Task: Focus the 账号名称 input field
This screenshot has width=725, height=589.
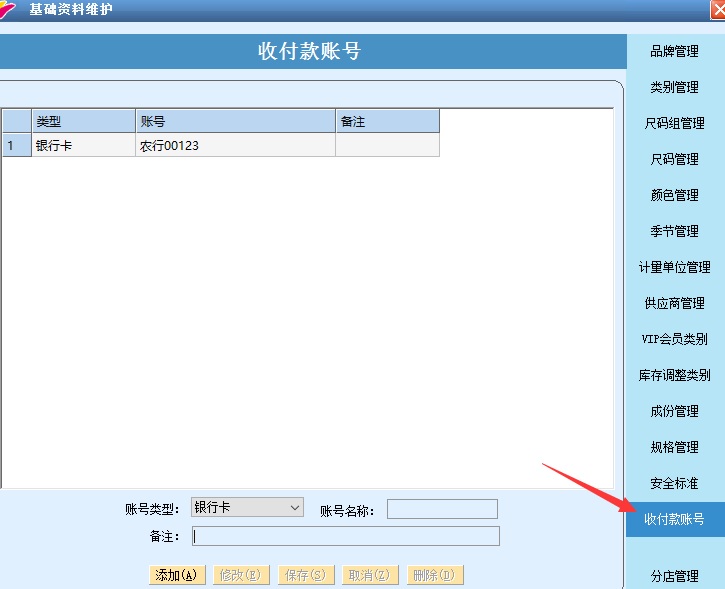Action: click(x=442, y=509)
